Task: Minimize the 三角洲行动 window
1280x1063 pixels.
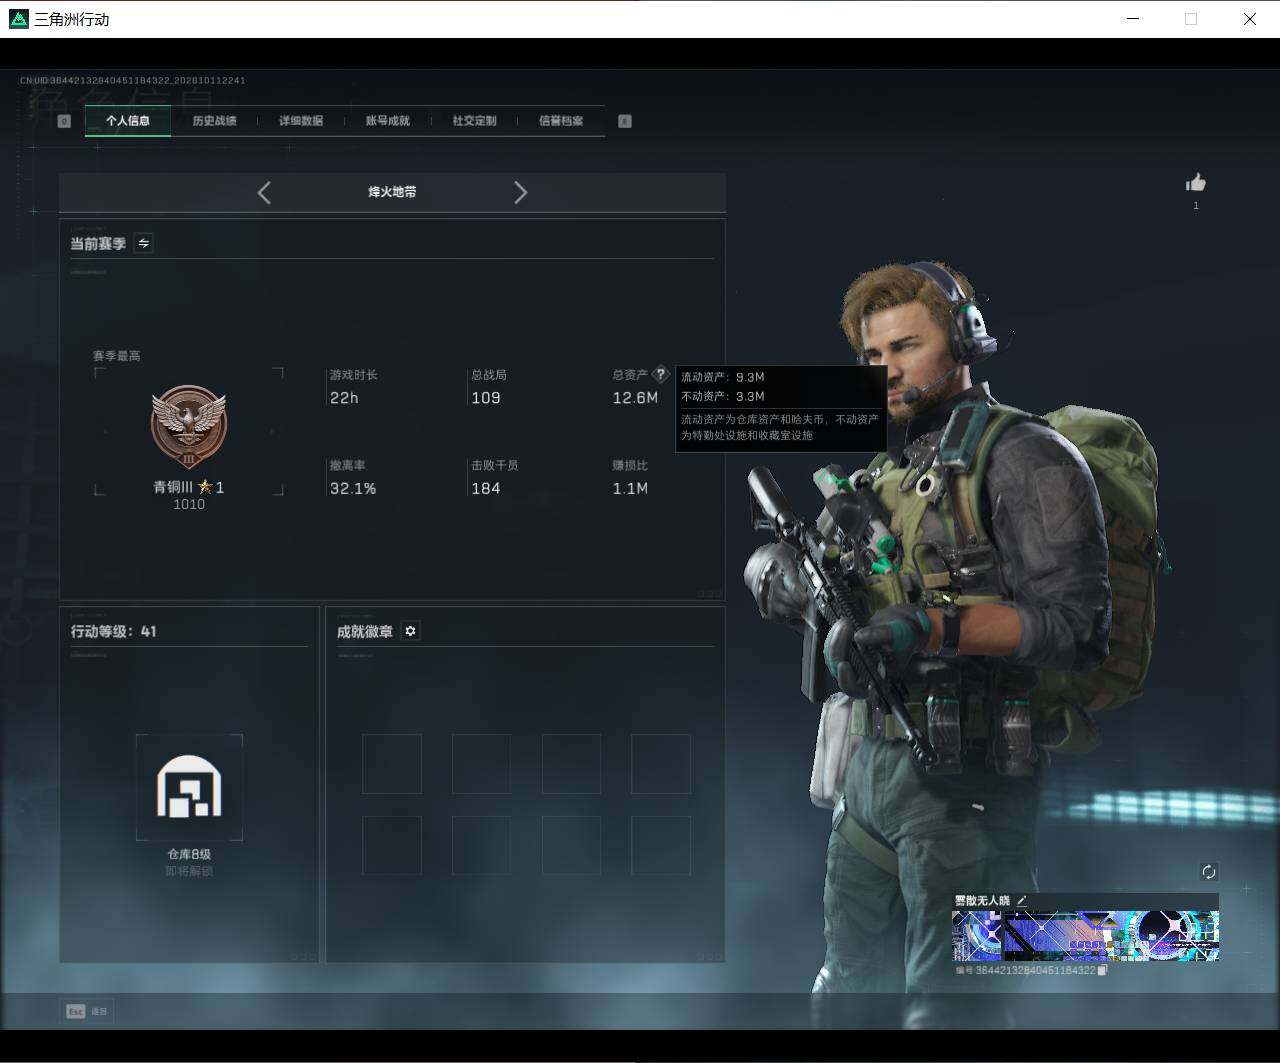Action: 1133,19
